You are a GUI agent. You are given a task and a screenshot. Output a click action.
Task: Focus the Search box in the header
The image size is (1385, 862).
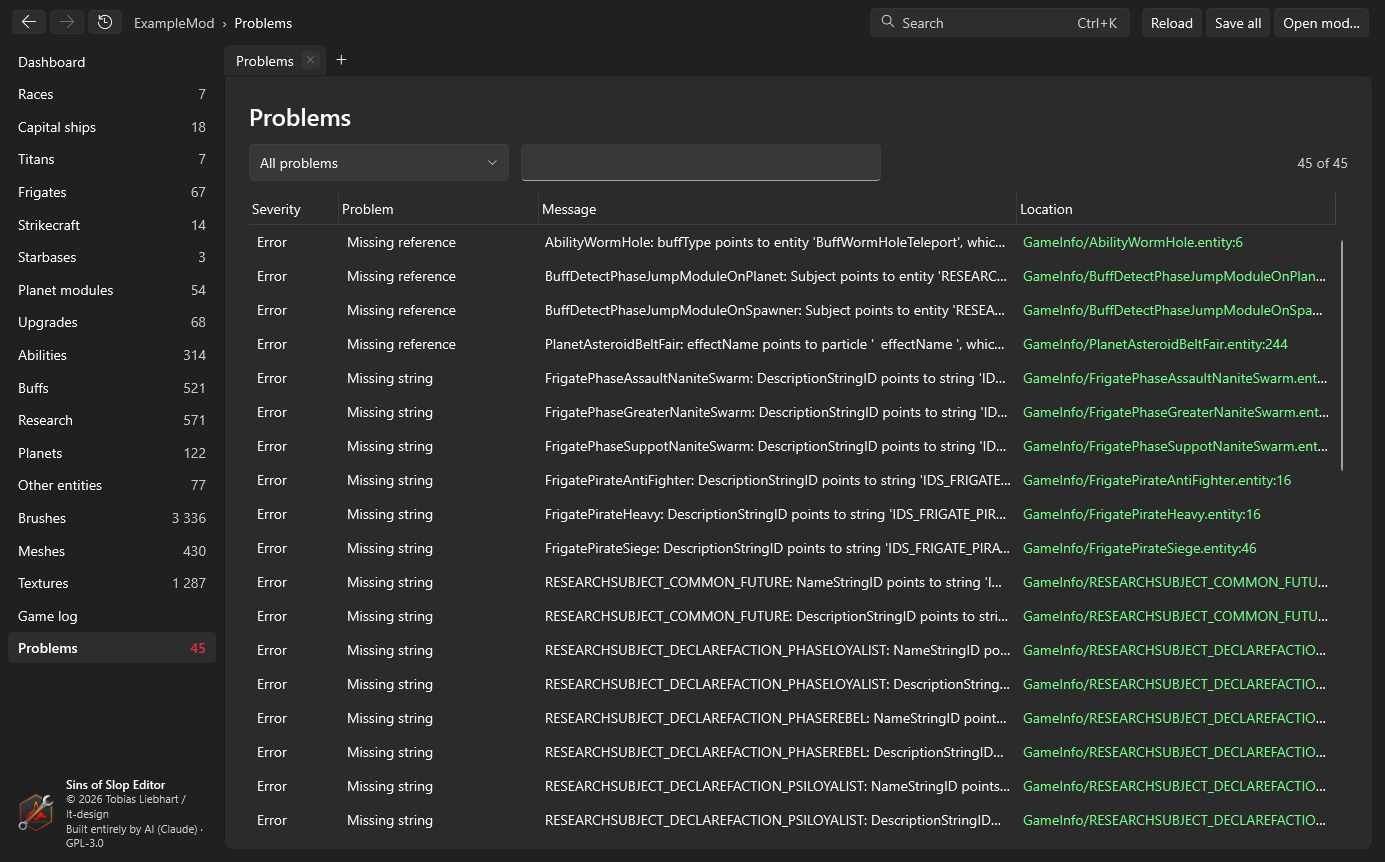pyautogui.click(x=1000, y=23)
